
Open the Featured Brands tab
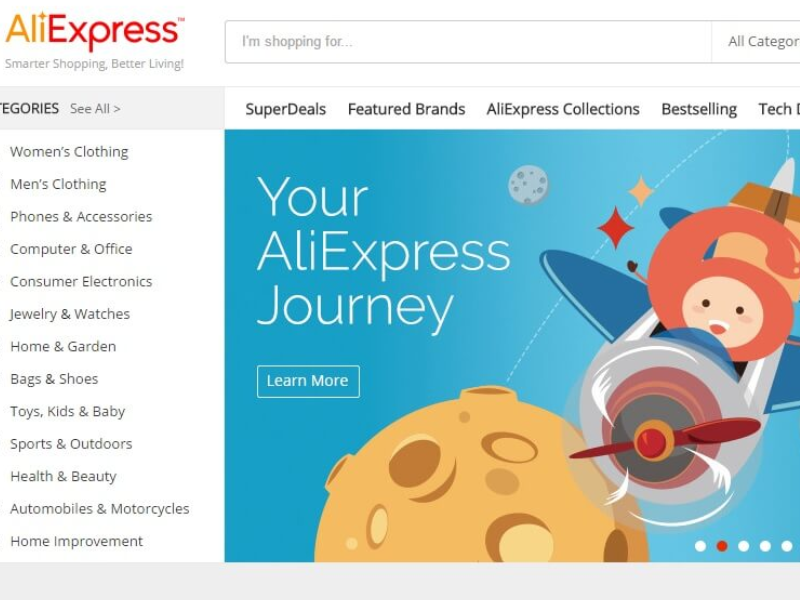point(406,109)
